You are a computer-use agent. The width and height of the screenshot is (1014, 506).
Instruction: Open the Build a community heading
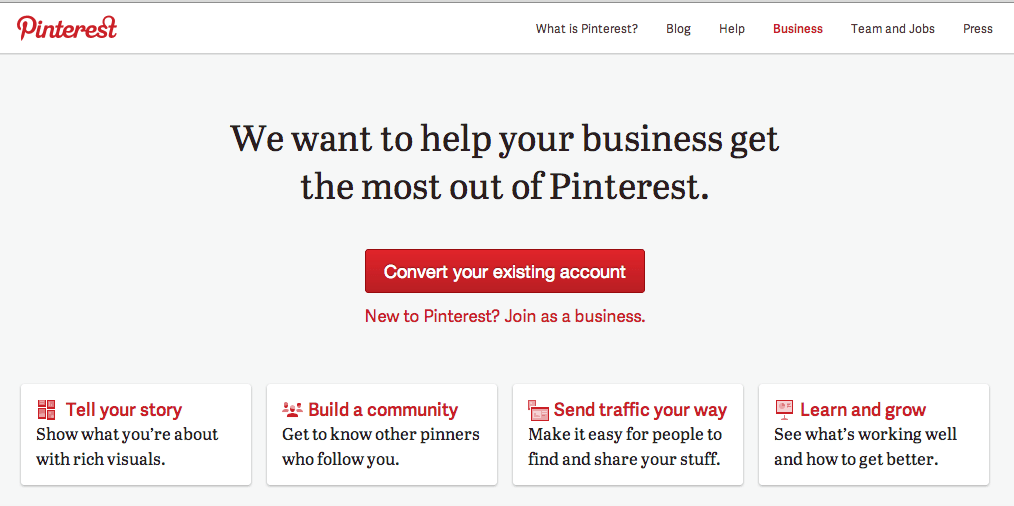(383, 410)
